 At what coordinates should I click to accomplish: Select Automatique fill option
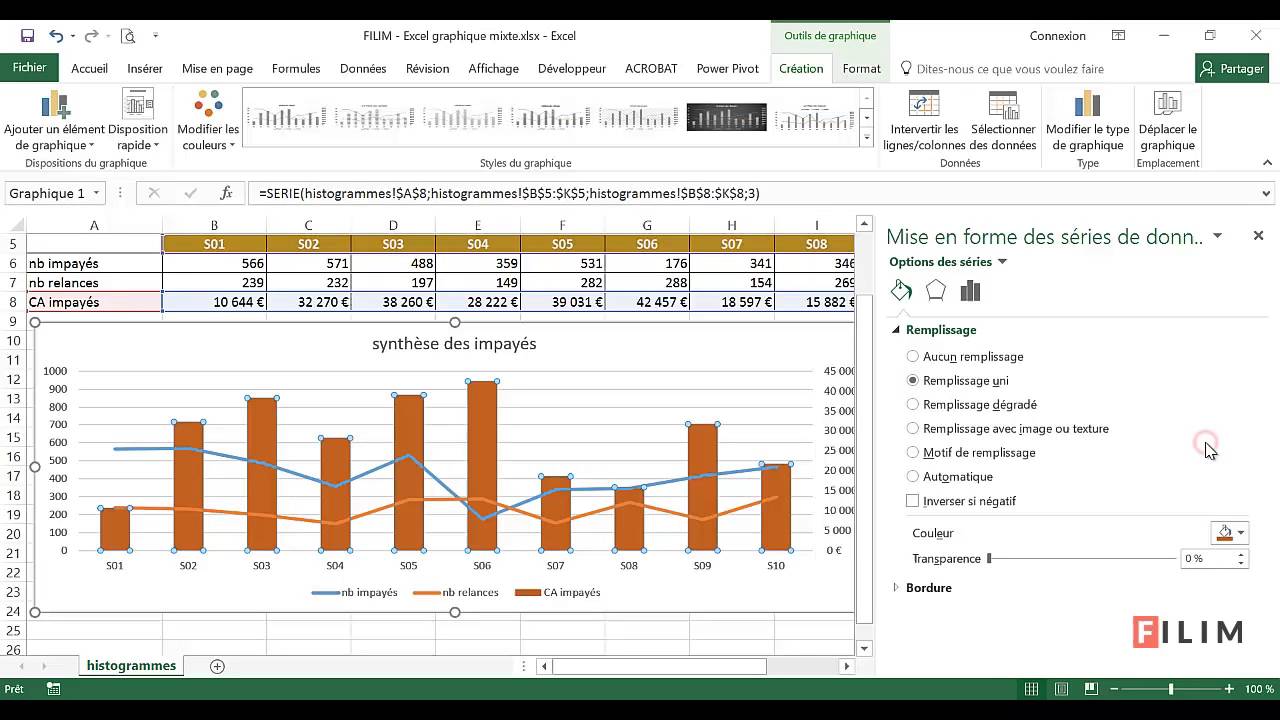[950, 476]
